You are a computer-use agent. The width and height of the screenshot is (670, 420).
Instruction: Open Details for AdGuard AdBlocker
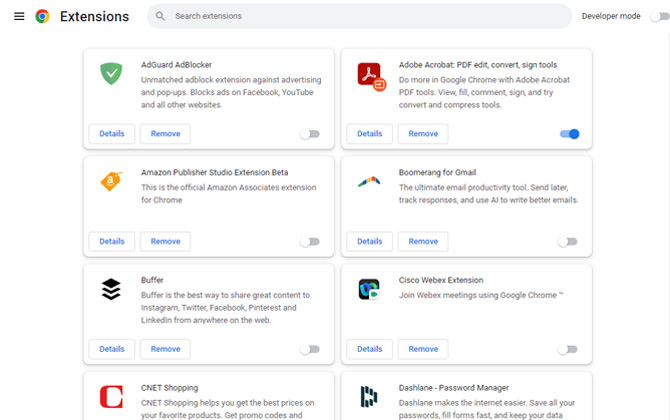point(112,134)
